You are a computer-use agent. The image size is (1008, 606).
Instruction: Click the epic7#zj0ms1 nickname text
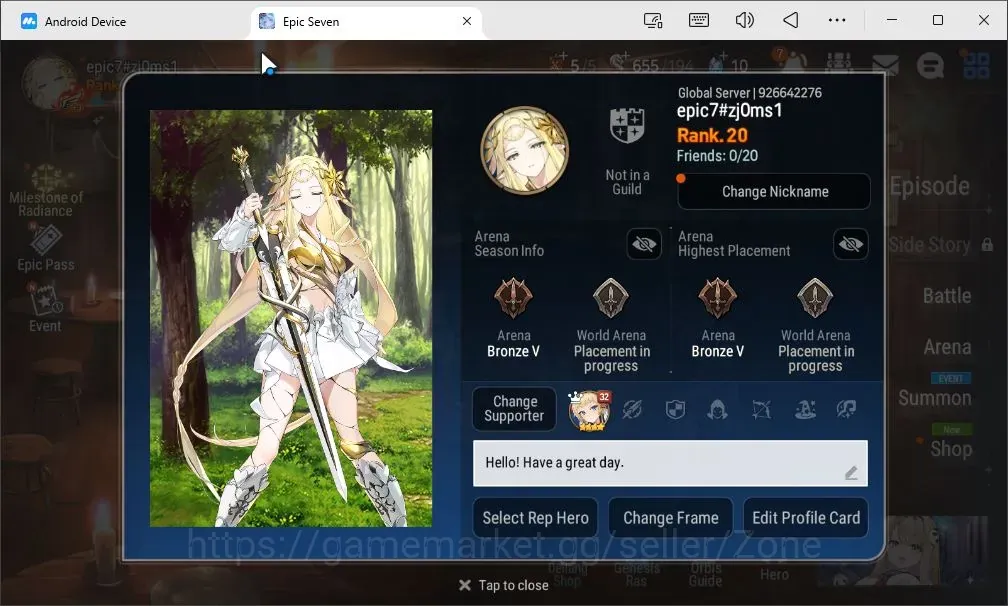click(729, 111)
